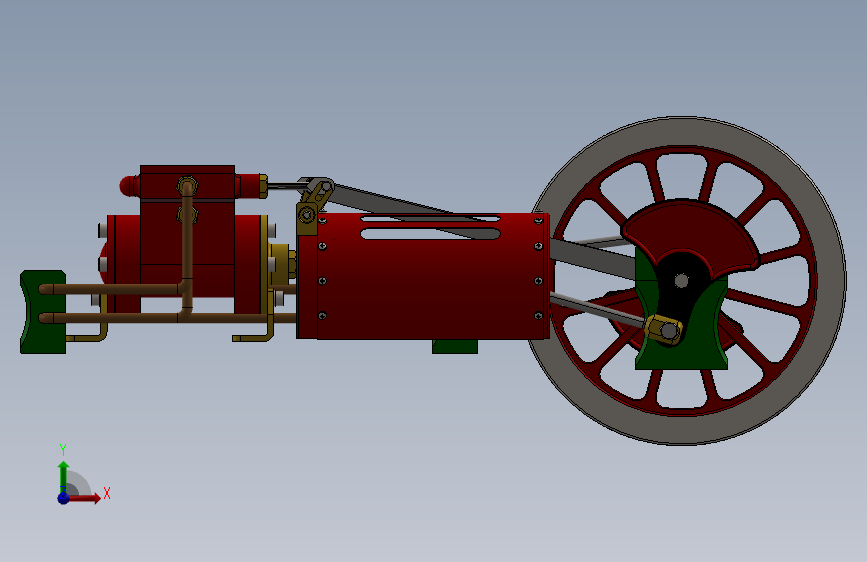Select the gray crankshaft center pin in the black crank web
This screenshot has width=867, height=562.
point(681,281)
